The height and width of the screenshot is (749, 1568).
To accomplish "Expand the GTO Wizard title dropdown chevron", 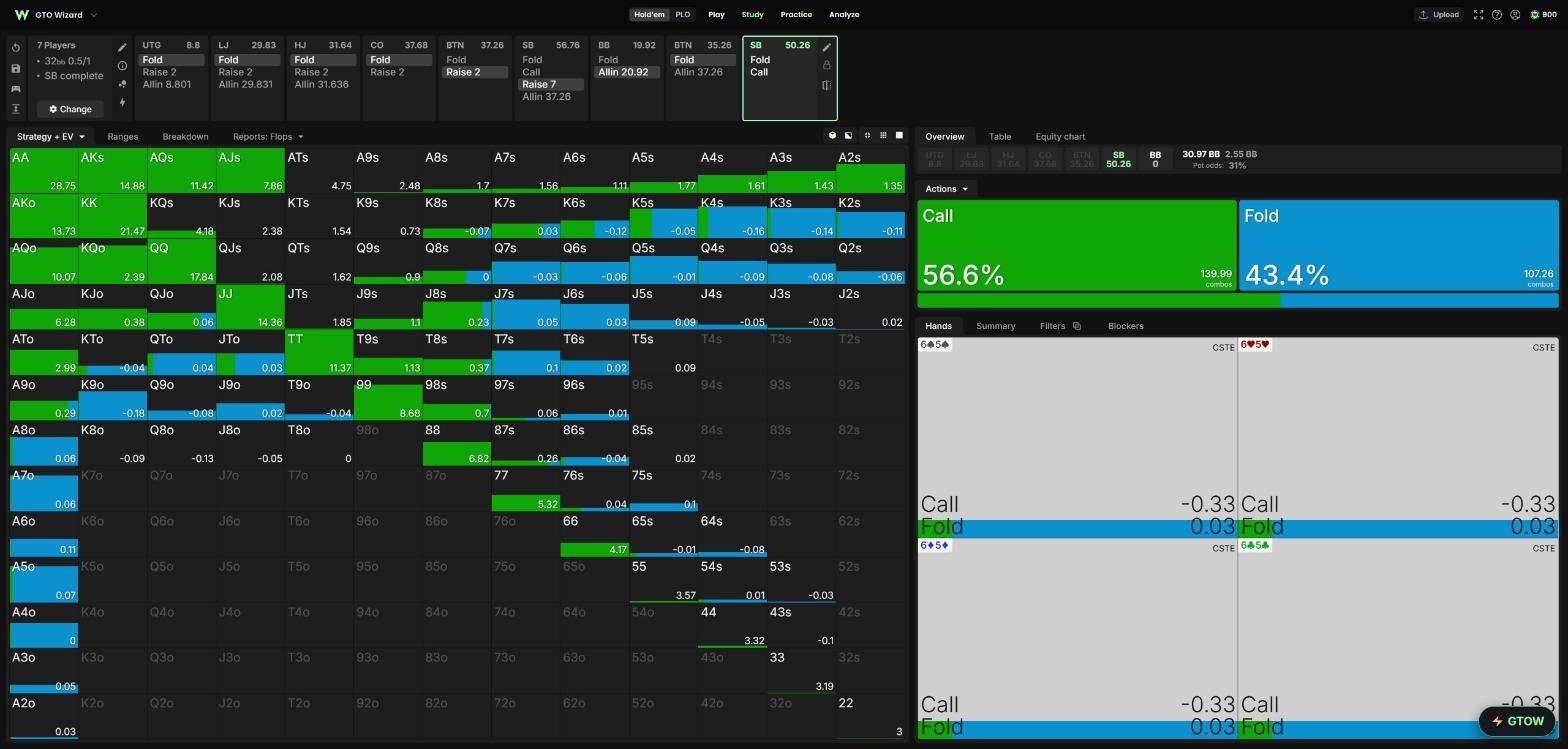I will click(94, 15).
